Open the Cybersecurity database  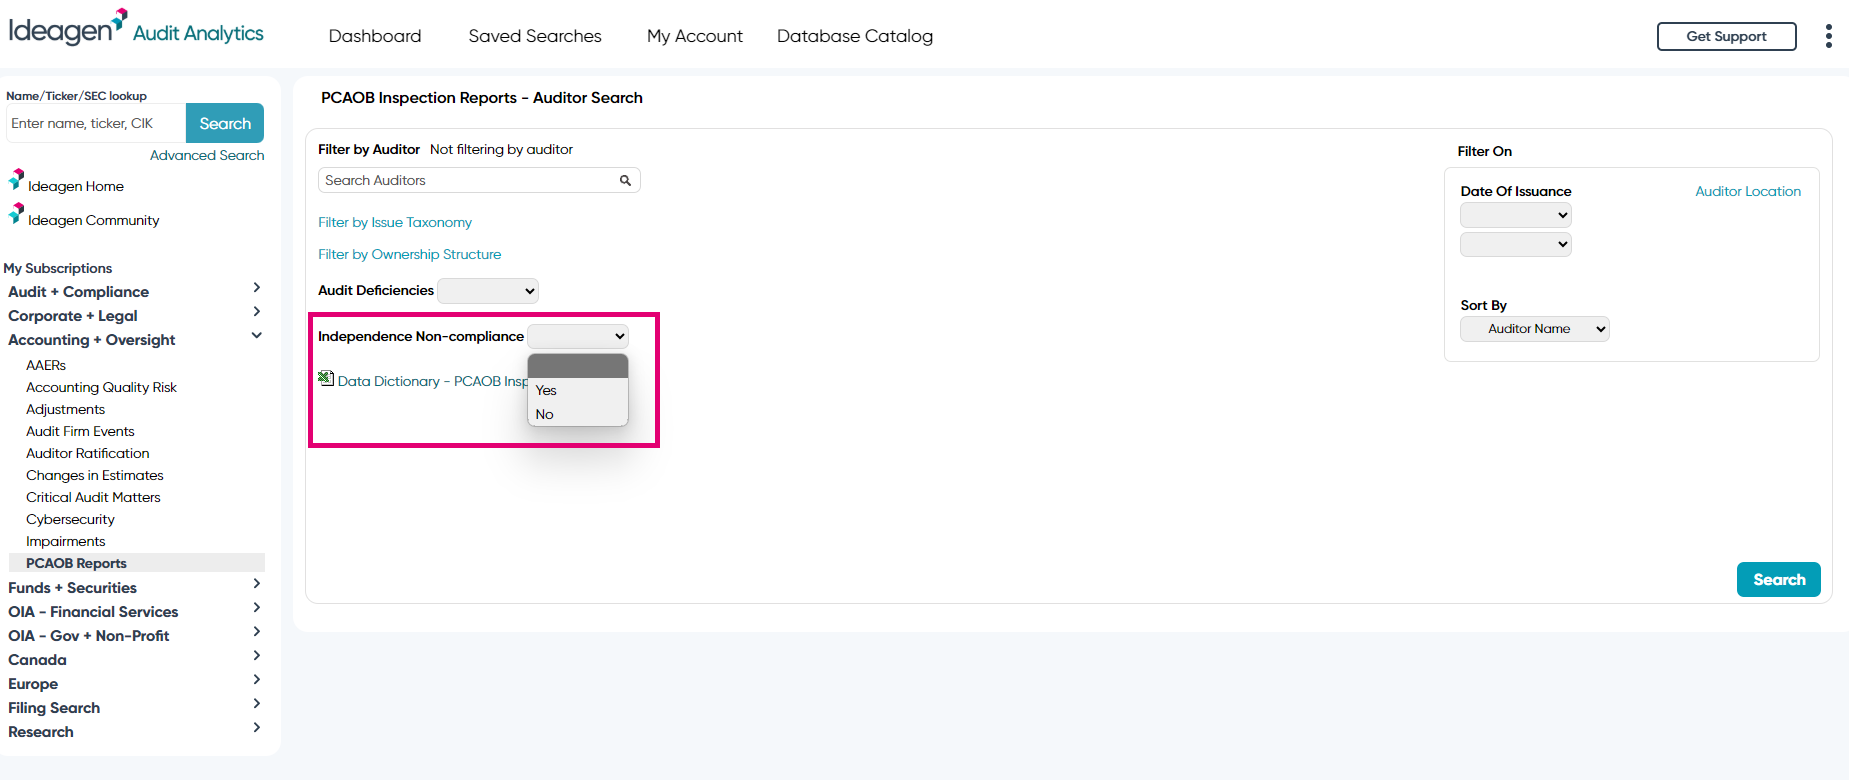tap(70, 519)
